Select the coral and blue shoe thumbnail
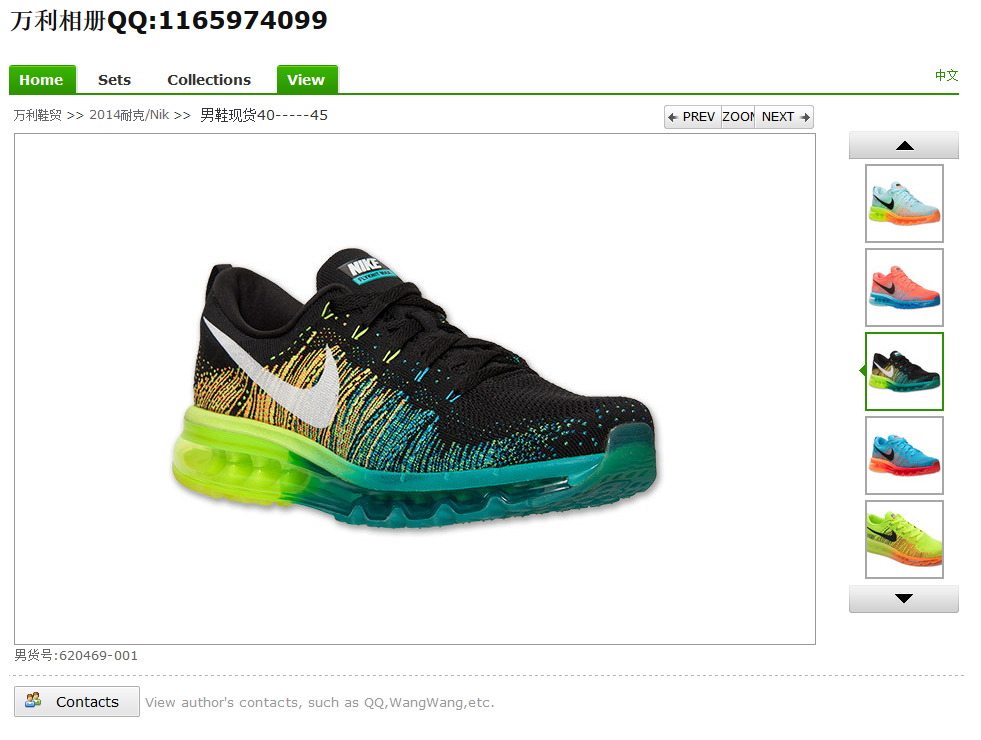The height and width of the screenshot is (740, 981). (904, 287)
